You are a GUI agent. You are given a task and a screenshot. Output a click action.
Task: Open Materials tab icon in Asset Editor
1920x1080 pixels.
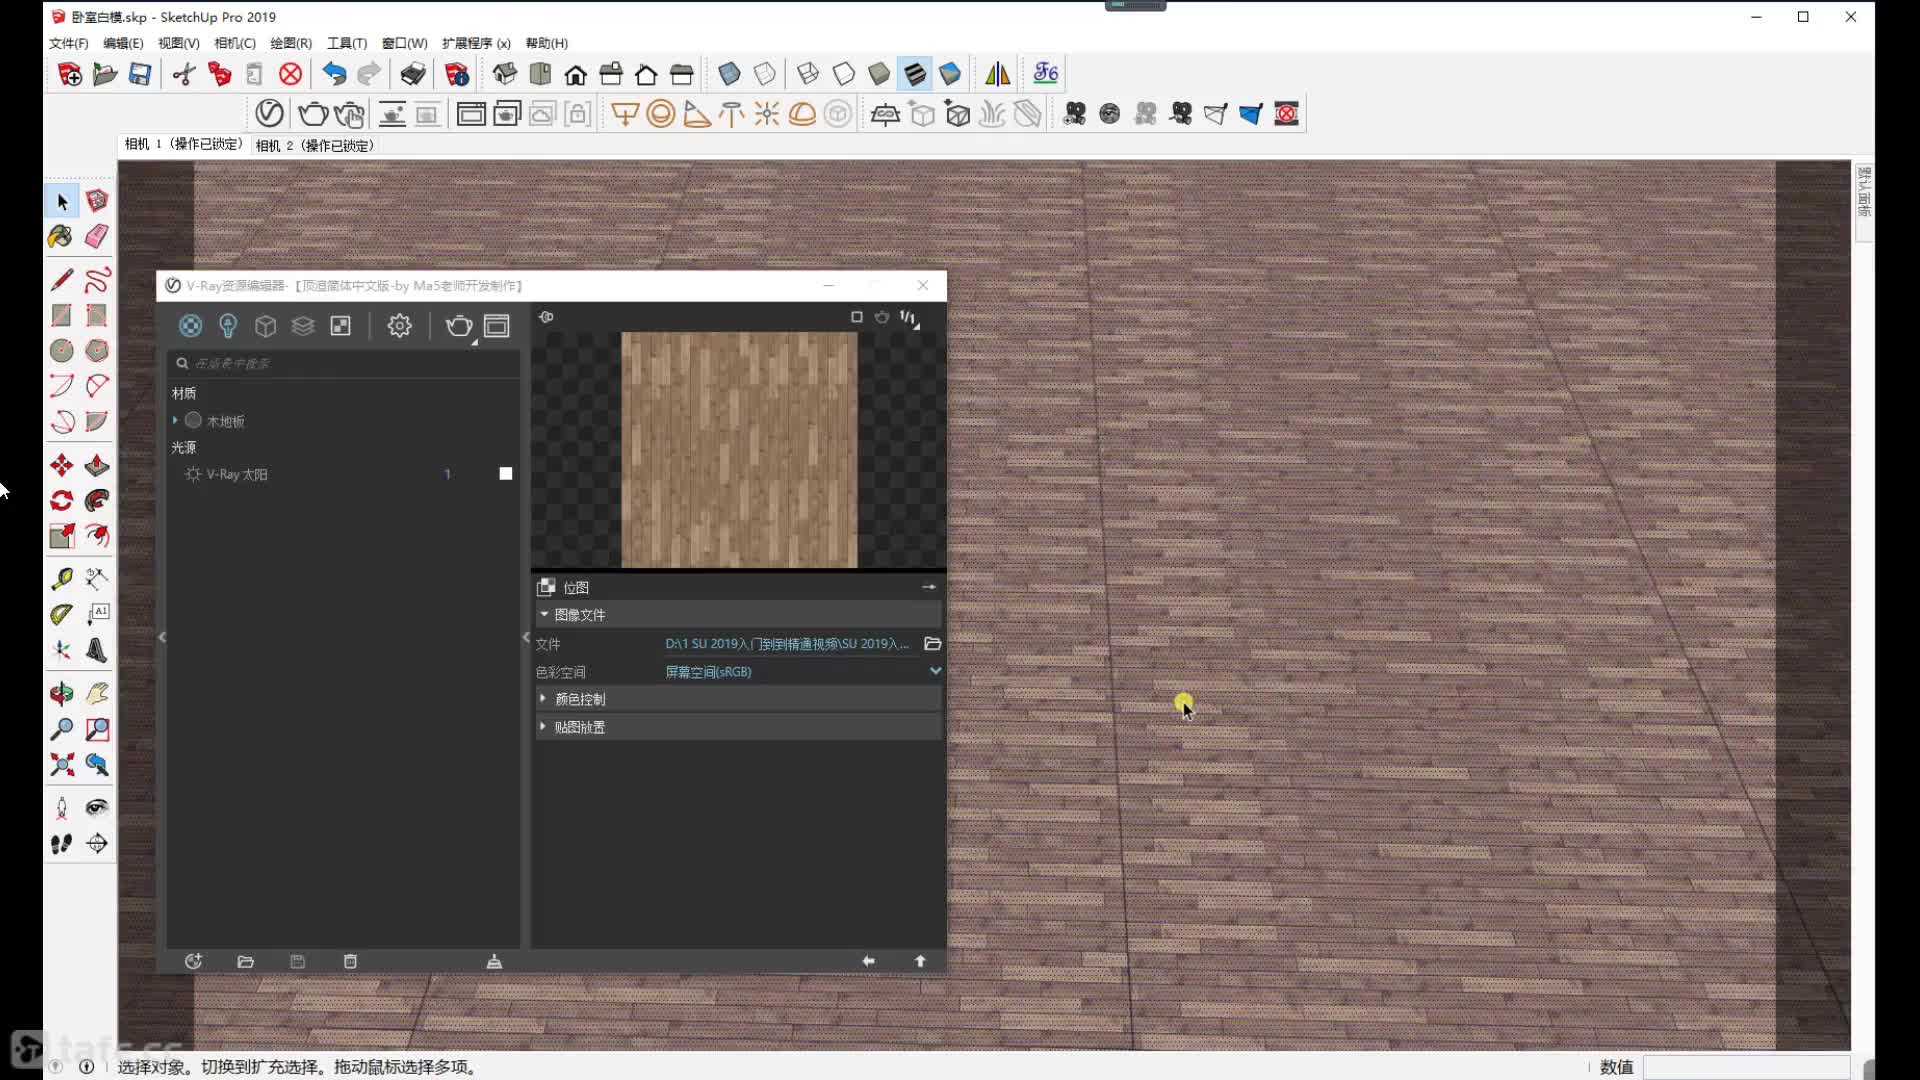coord(190,326)
